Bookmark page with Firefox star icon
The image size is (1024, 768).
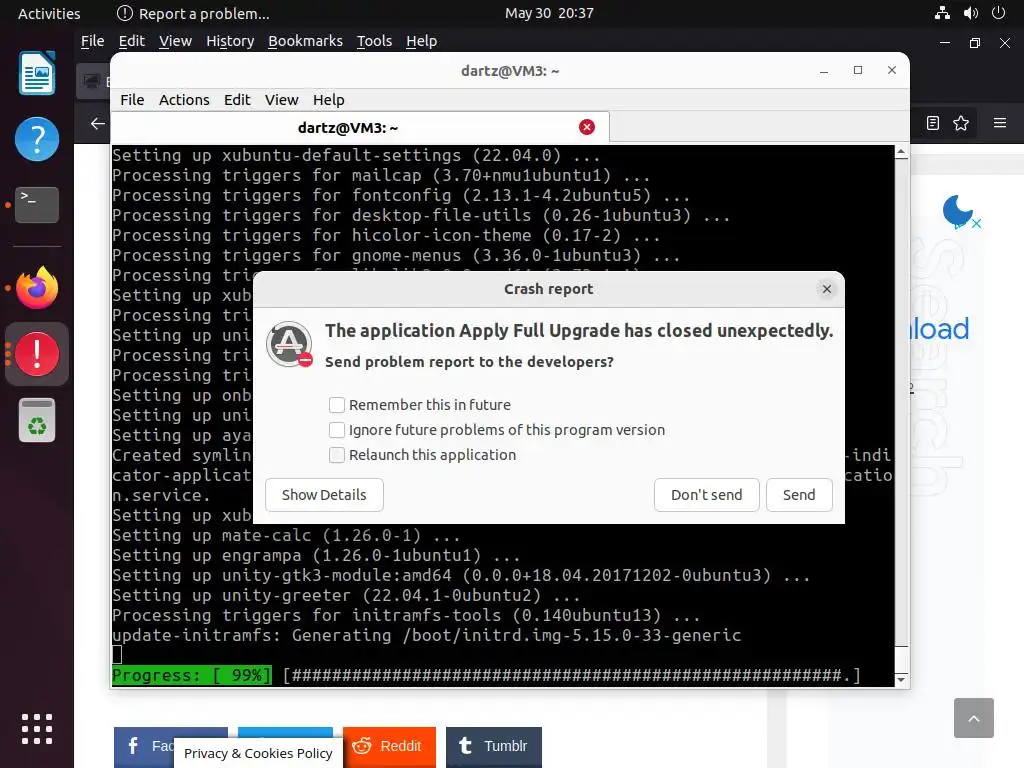point(961,123)
